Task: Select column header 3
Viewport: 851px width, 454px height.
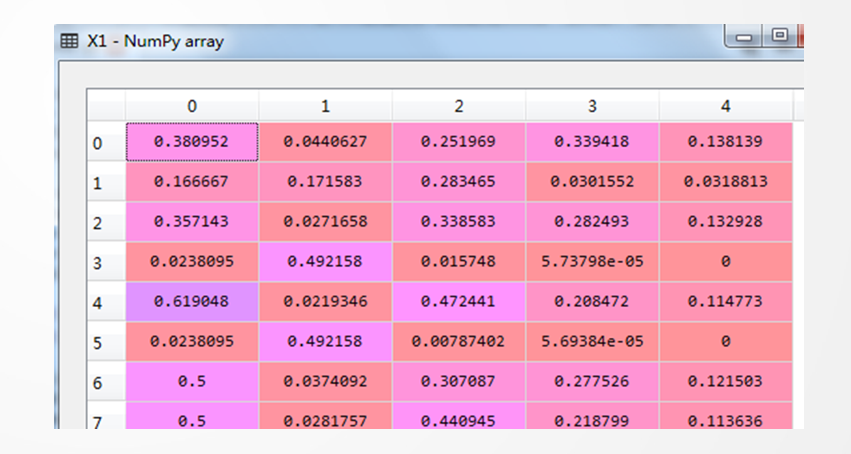Action: click(x=592, y=106)
